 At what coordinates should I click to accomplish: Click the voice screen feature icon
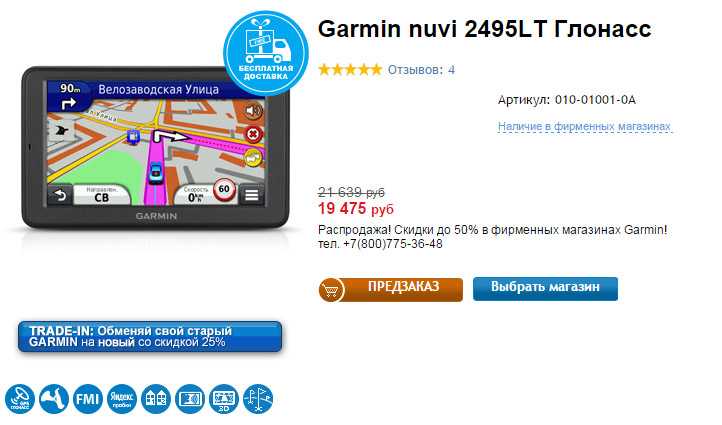(190, 399)
